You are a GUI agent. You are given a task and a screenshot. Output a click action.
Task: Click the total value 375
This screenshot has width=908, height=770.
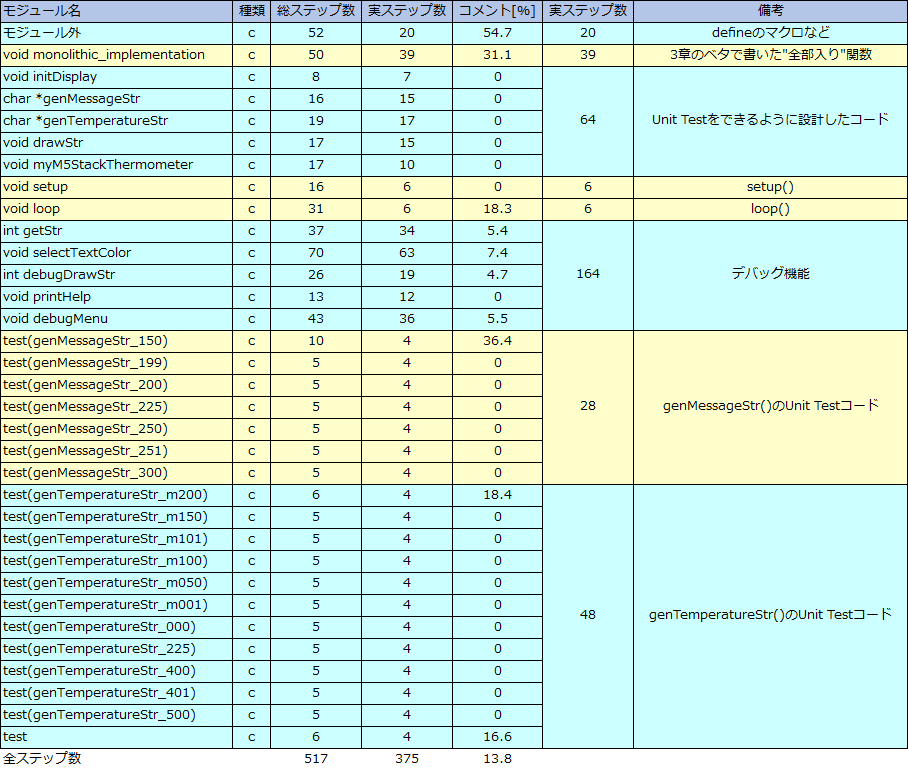coord(407,759)
